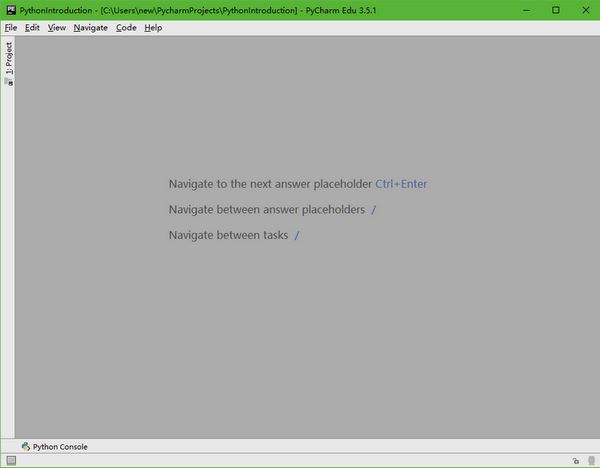600x468 pixels.
Task: Open the File menu
Action: 11,28
